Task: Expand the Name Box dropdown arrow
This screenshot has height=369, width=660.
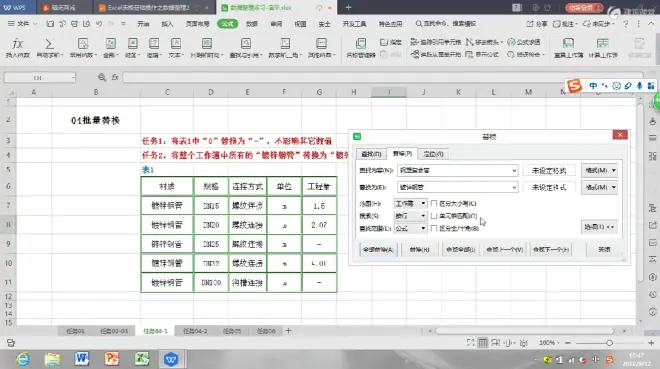Action: [73, 77]
